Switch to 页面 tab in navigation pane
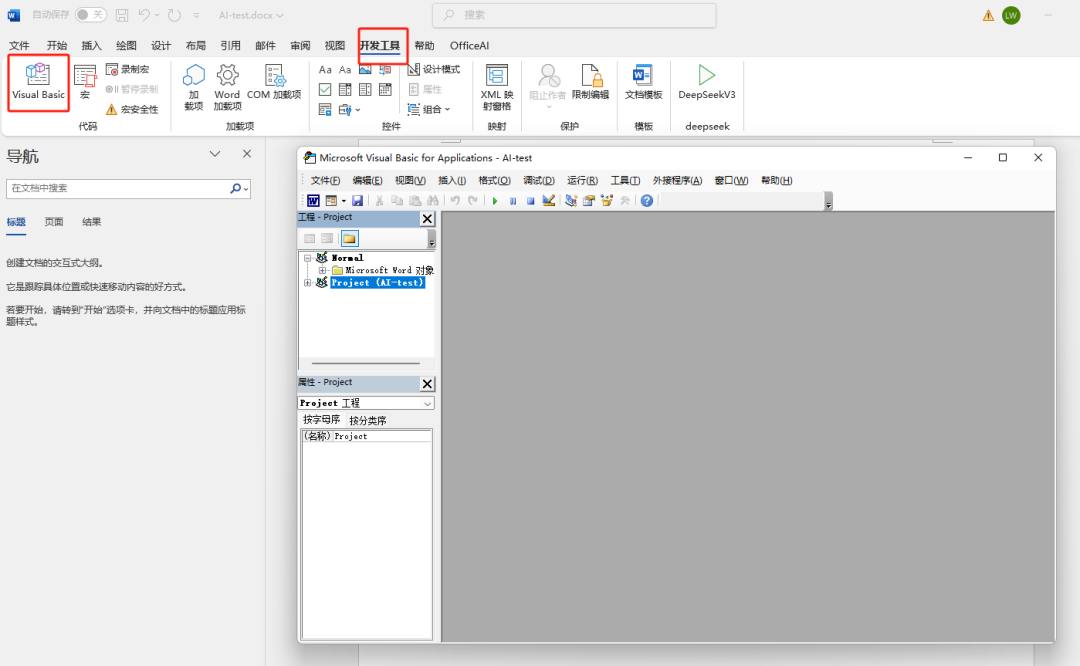Image resolution: width=1080 pixels, height=666 pixels. [54, 222]
